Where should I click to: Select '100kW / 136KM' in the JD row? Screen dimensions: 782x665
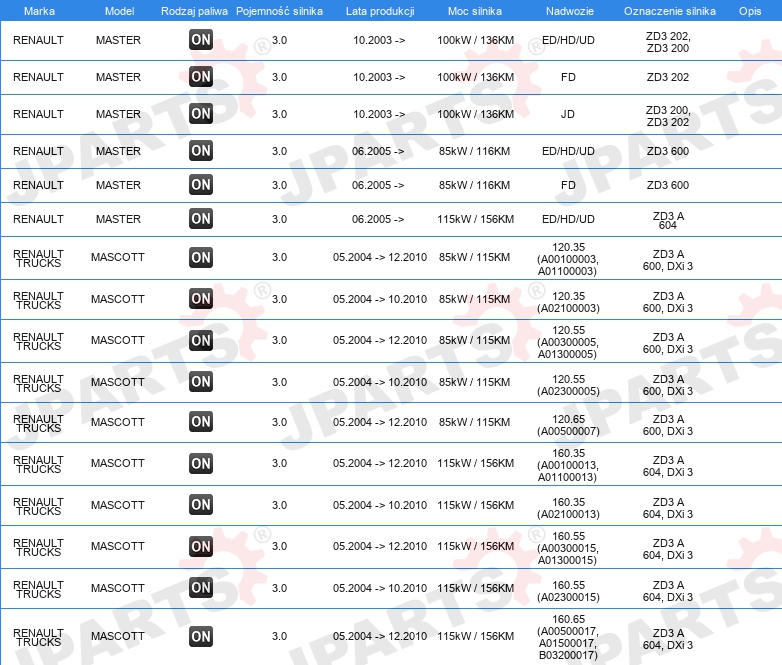(475, 114)
